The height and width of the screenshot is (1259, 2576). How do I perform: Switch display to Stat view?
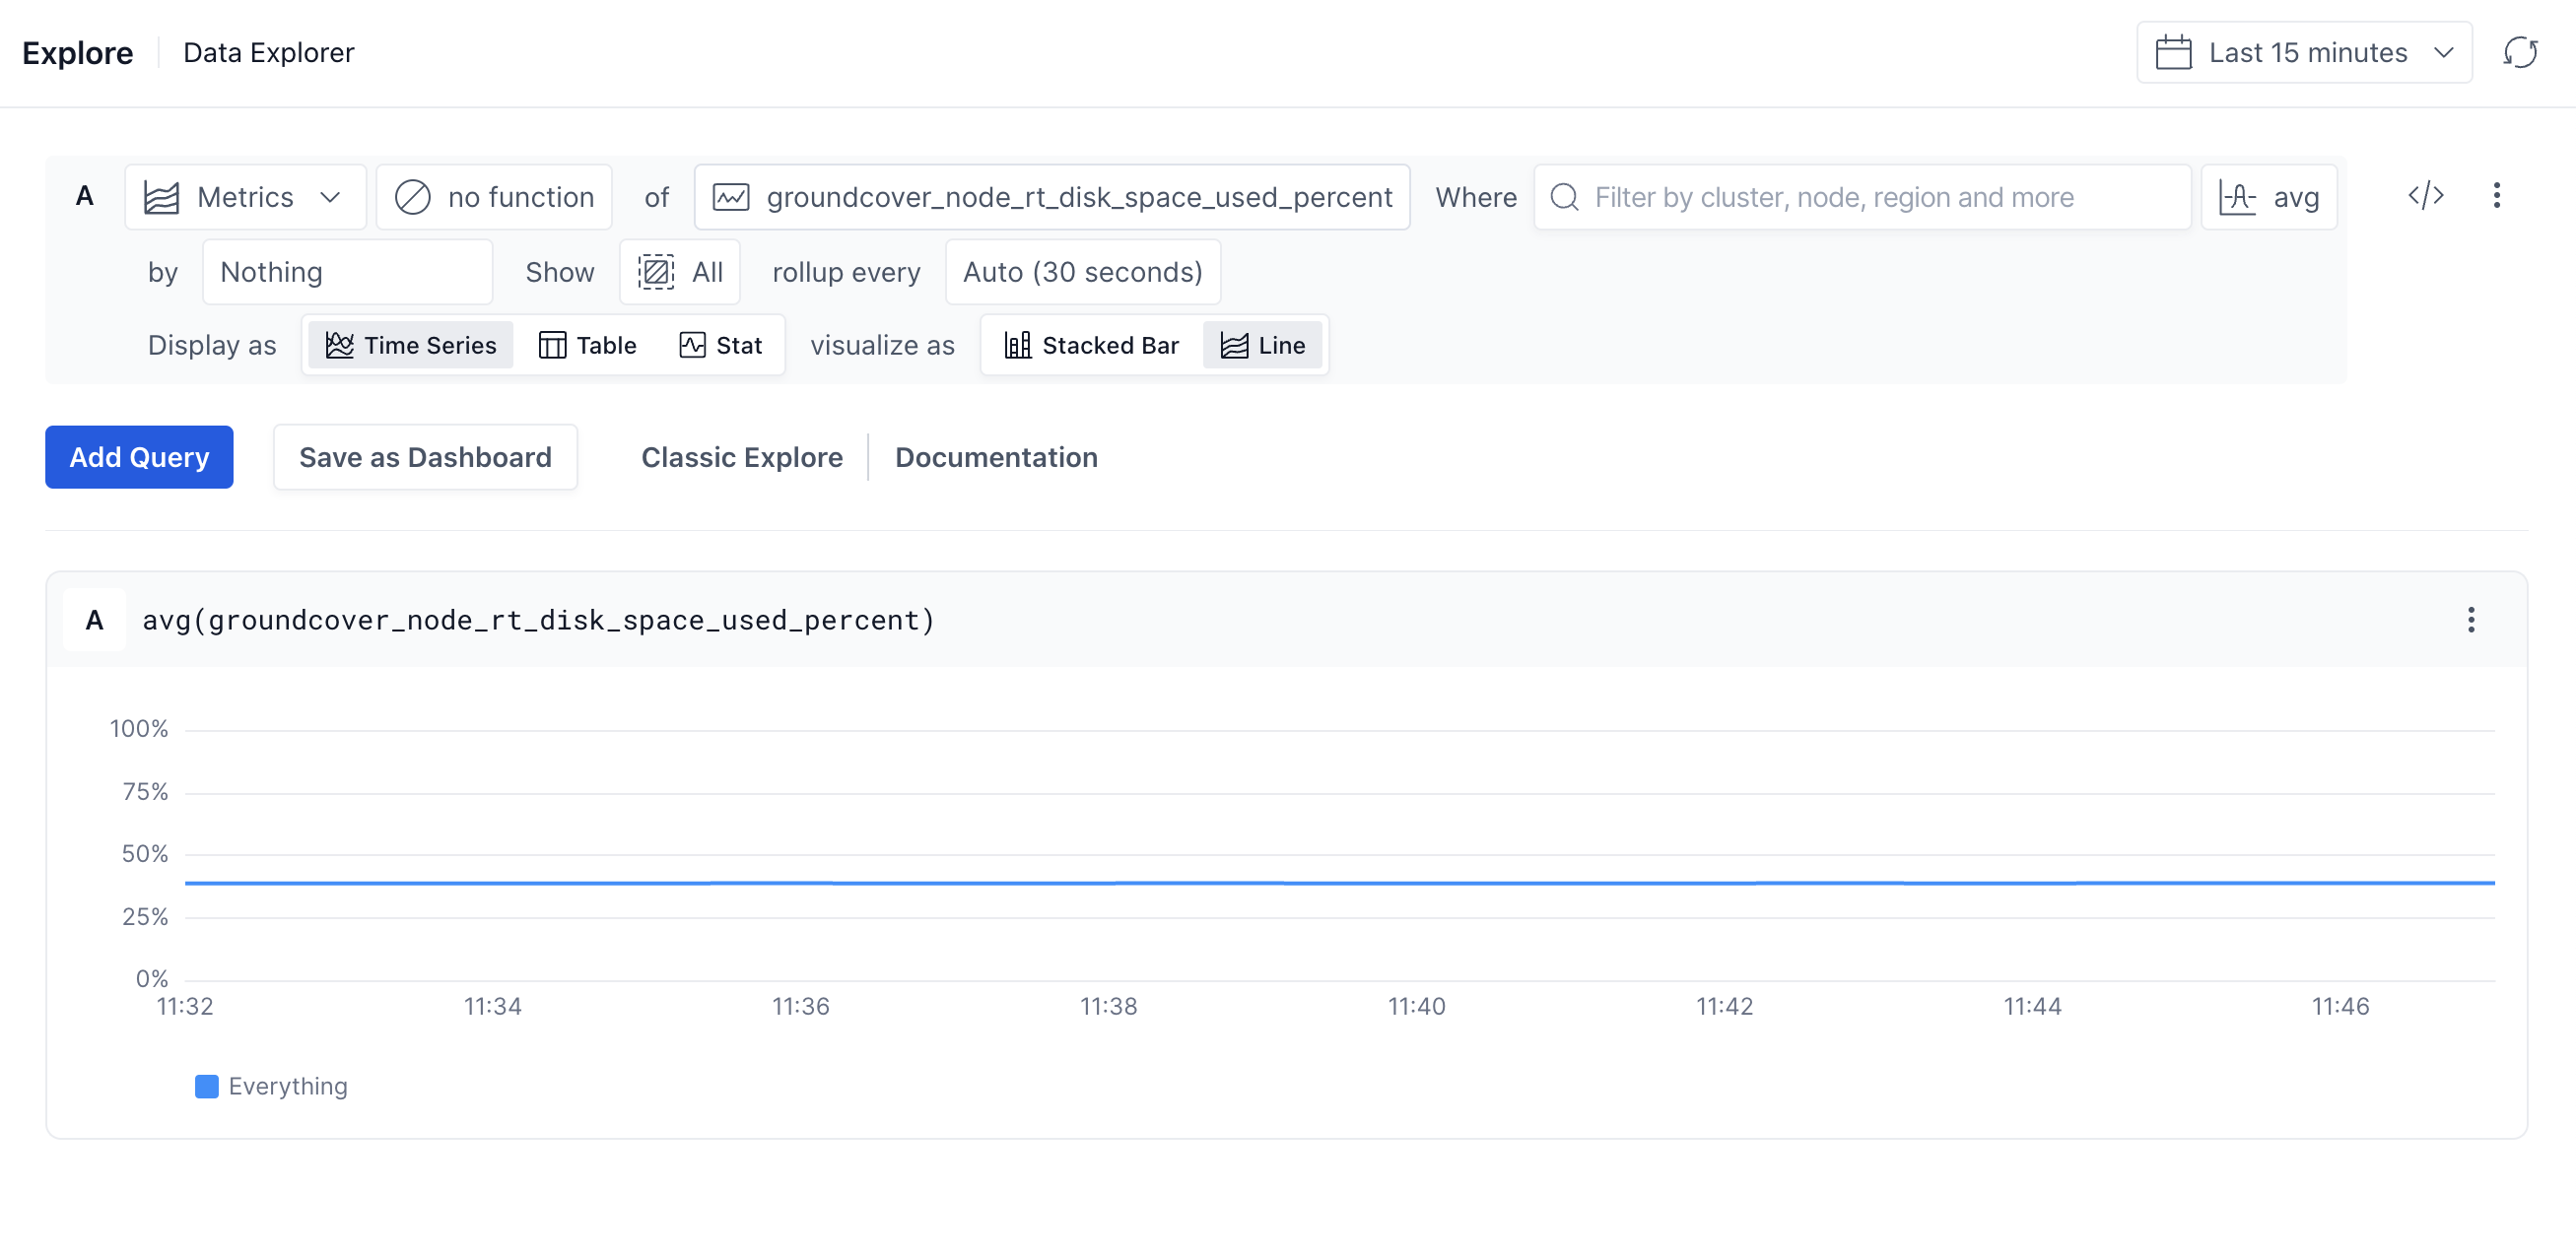(x=721, y=345)
